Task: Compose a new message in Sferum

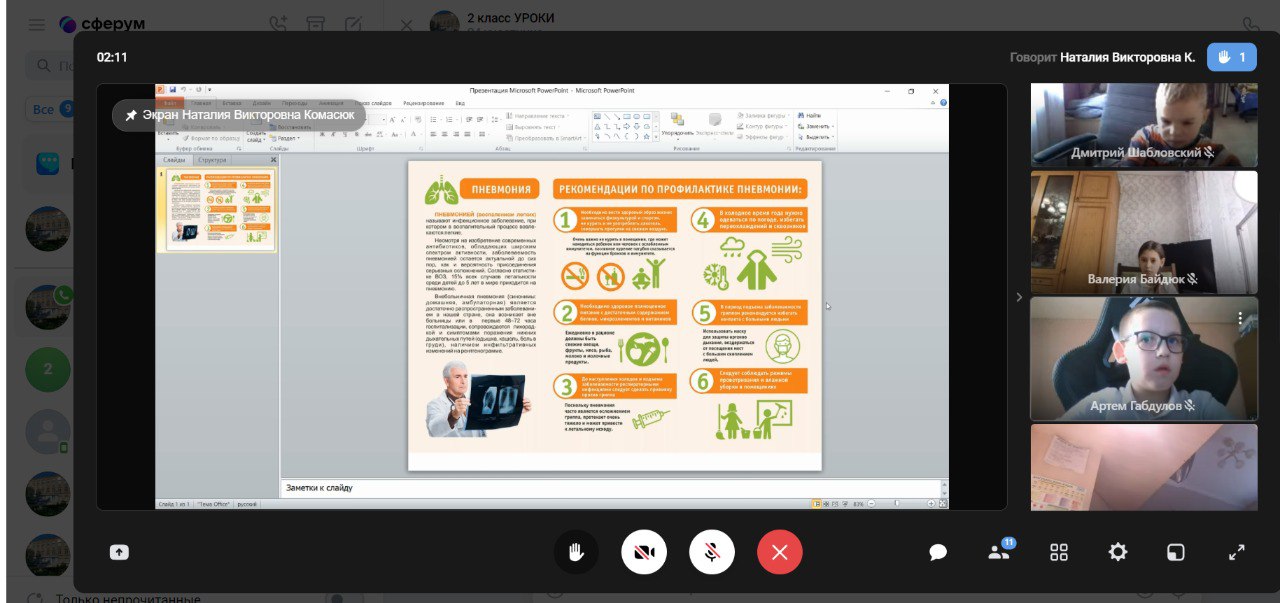Action: click(x=353, y=24)
